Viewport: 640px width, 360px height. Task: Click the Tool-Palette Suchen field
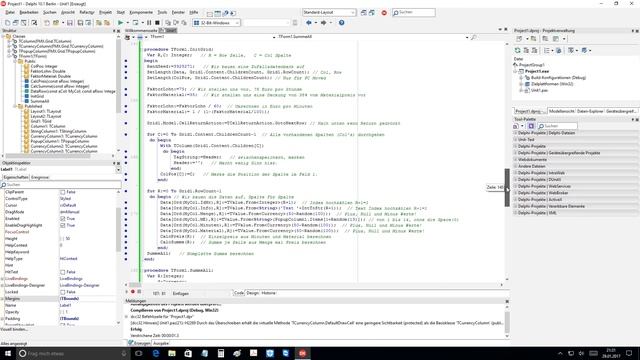point(557,126)
